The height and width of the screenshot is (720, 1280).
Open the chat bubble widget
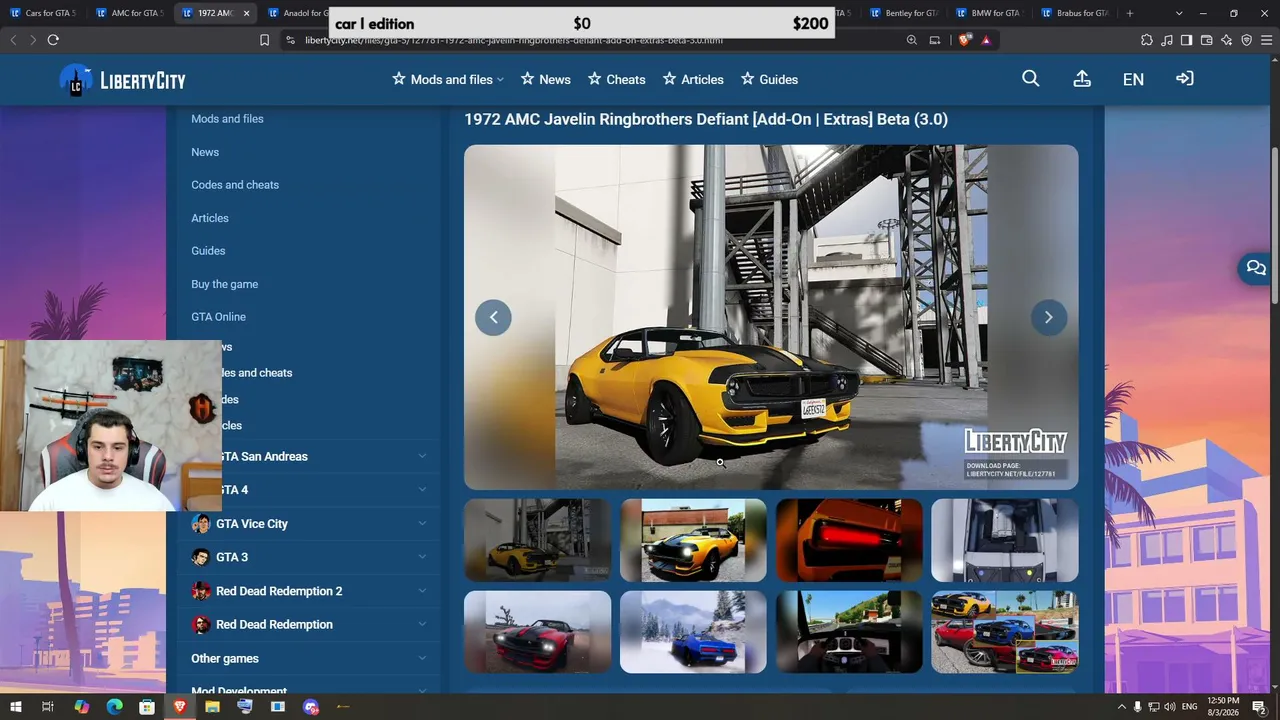click(x=1256, y=268)
